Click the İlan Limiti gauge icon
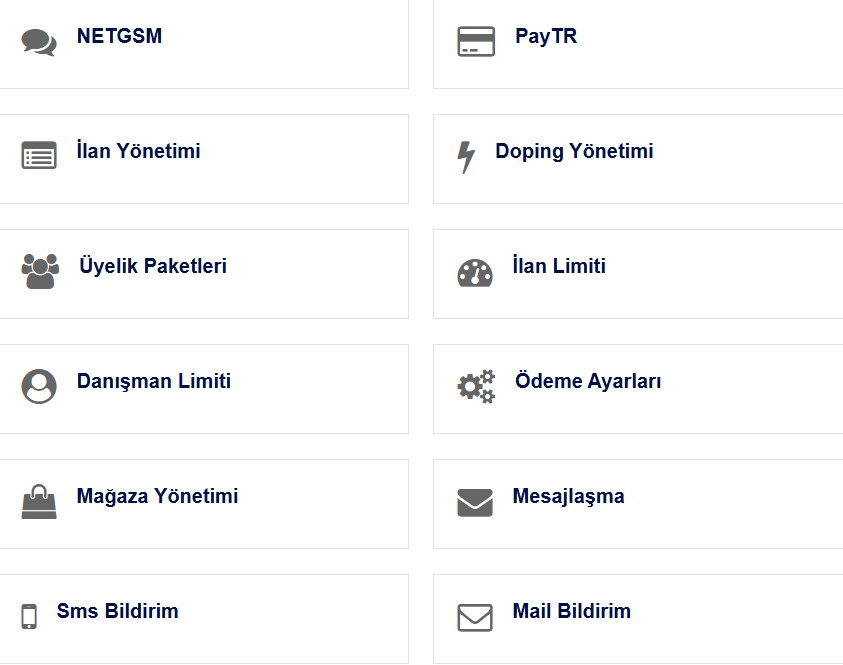843x665 pixels. coord(475,273)
